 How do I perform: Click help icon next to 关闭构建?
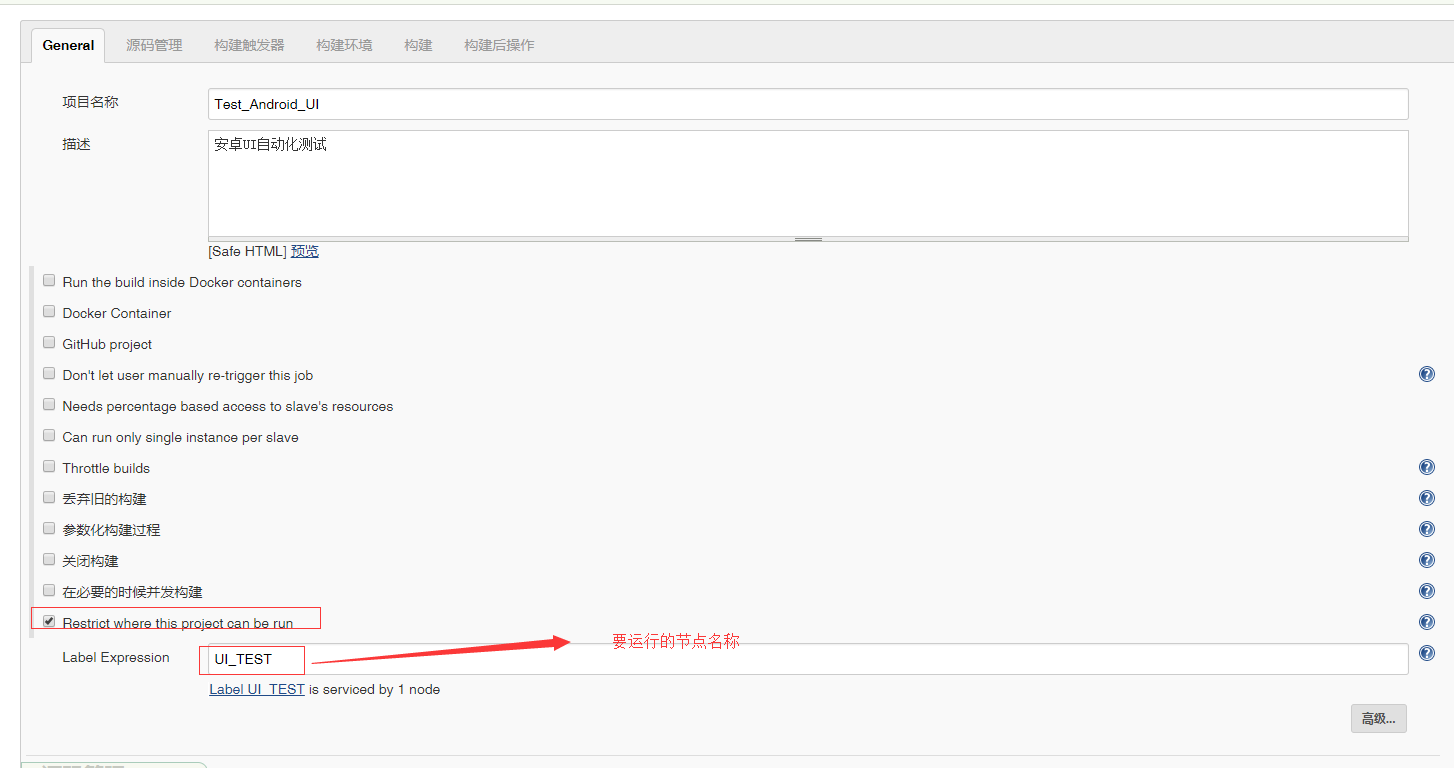1427,559
